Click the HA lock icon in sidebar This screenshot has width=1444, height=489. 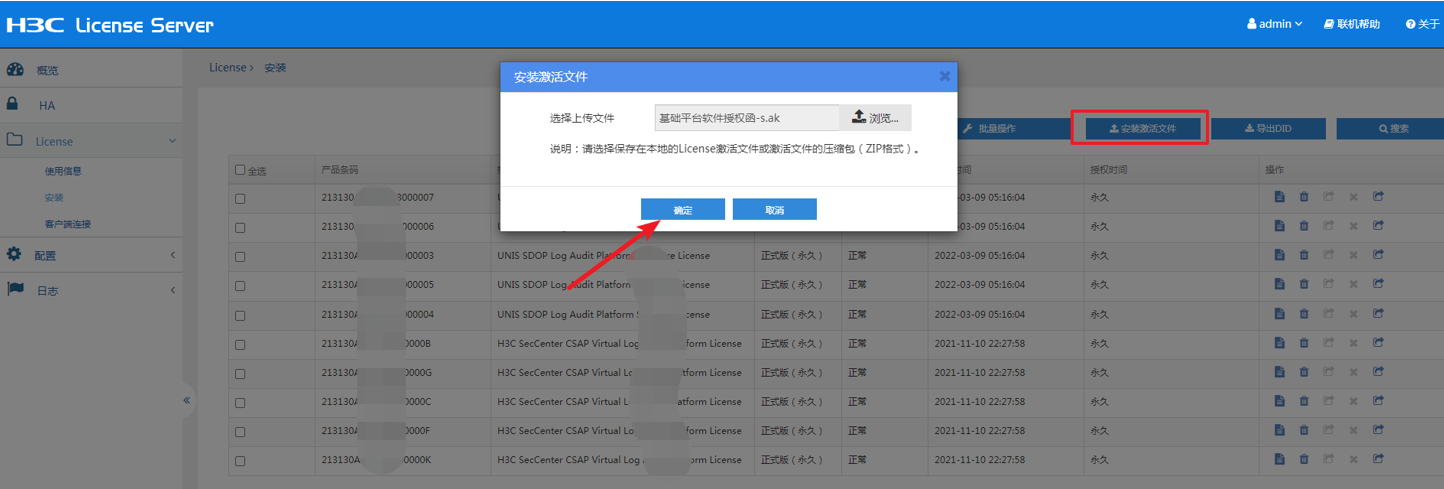[x=13, y=104]
